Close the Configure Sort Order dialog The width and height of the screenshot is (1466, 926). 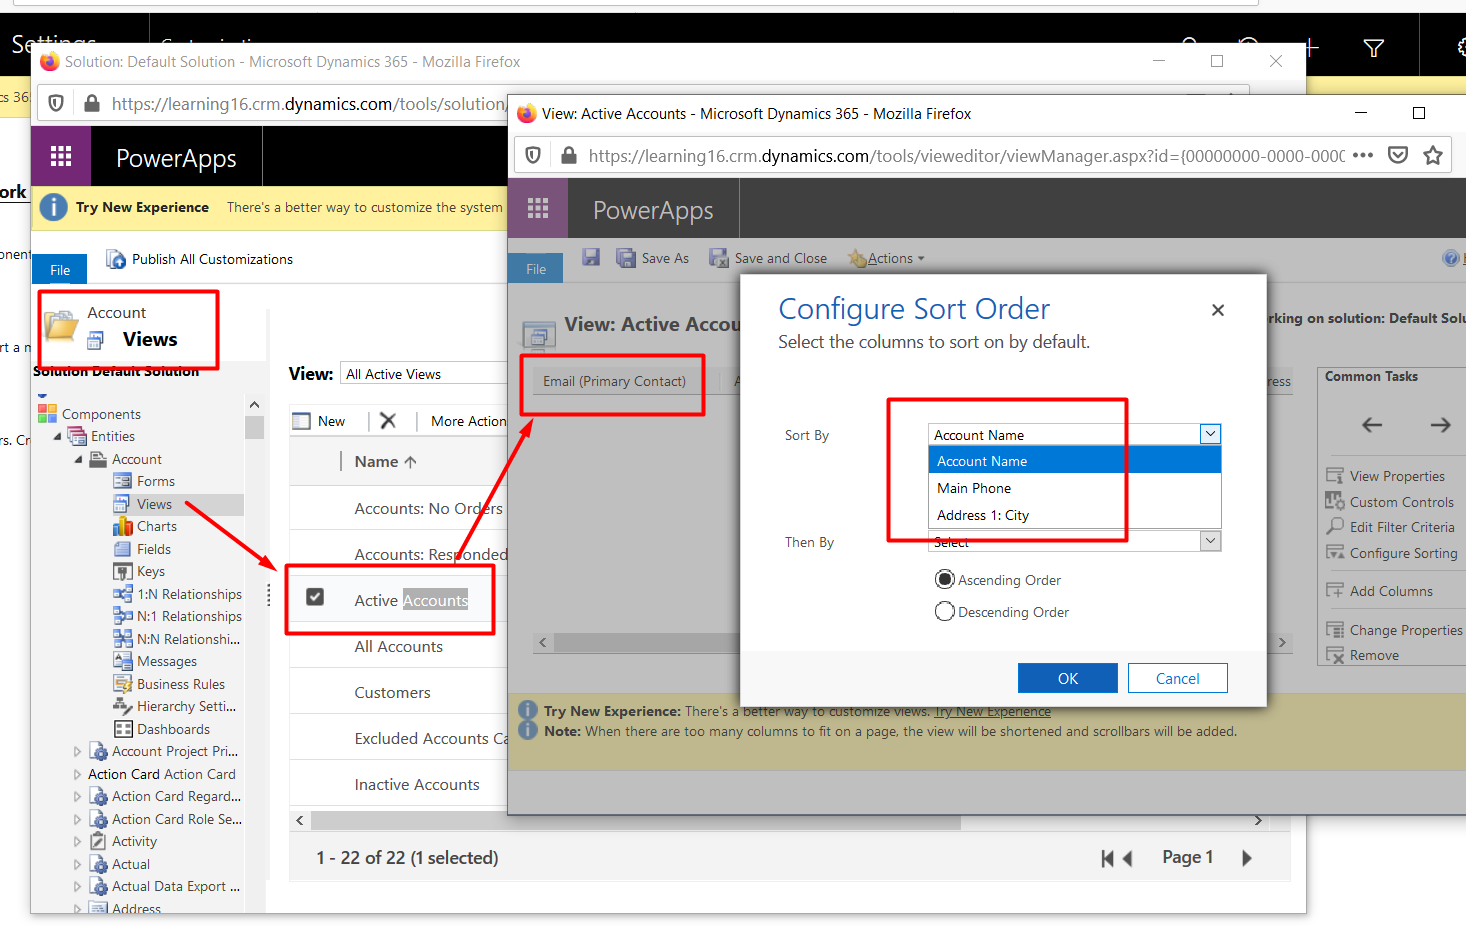click(x=1218, y=310)
